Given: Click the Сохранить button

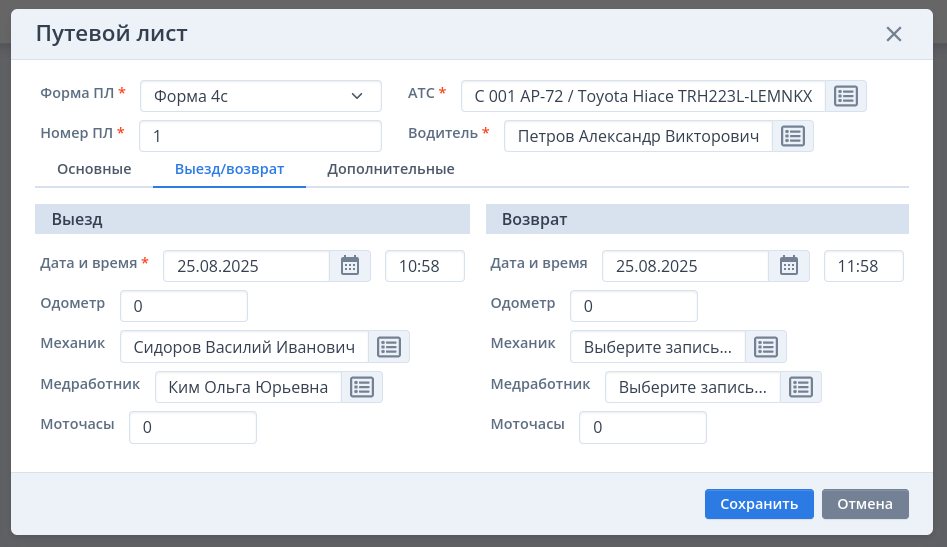Looking at the screenshot, I should [x=759, y=504].
